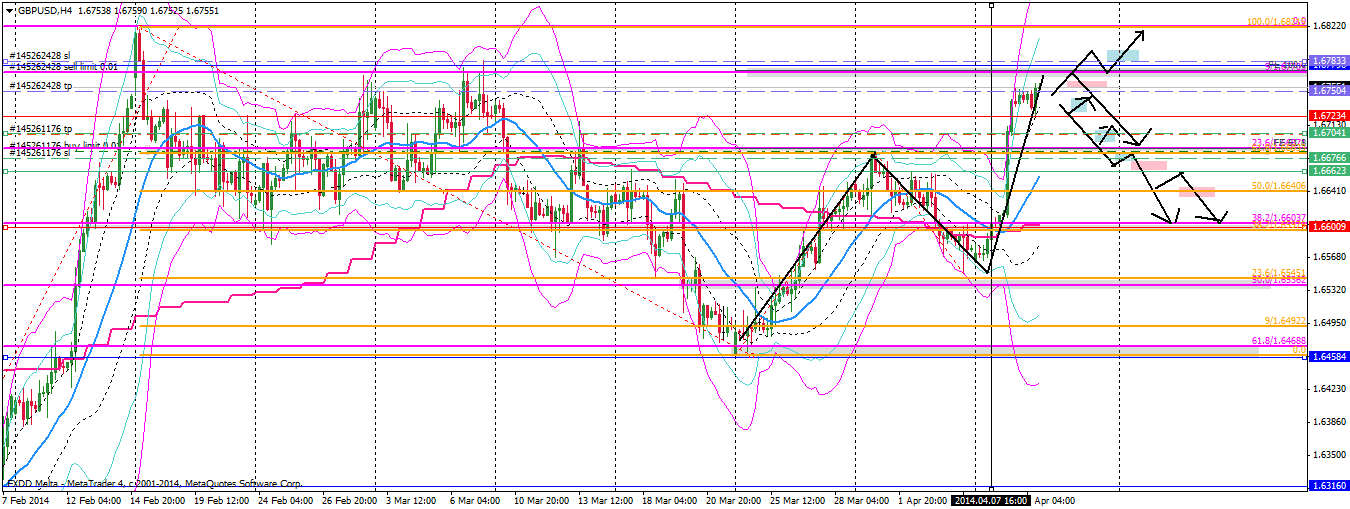
Task: Select the #145262428 tp order label
Action: coord(40,86)
